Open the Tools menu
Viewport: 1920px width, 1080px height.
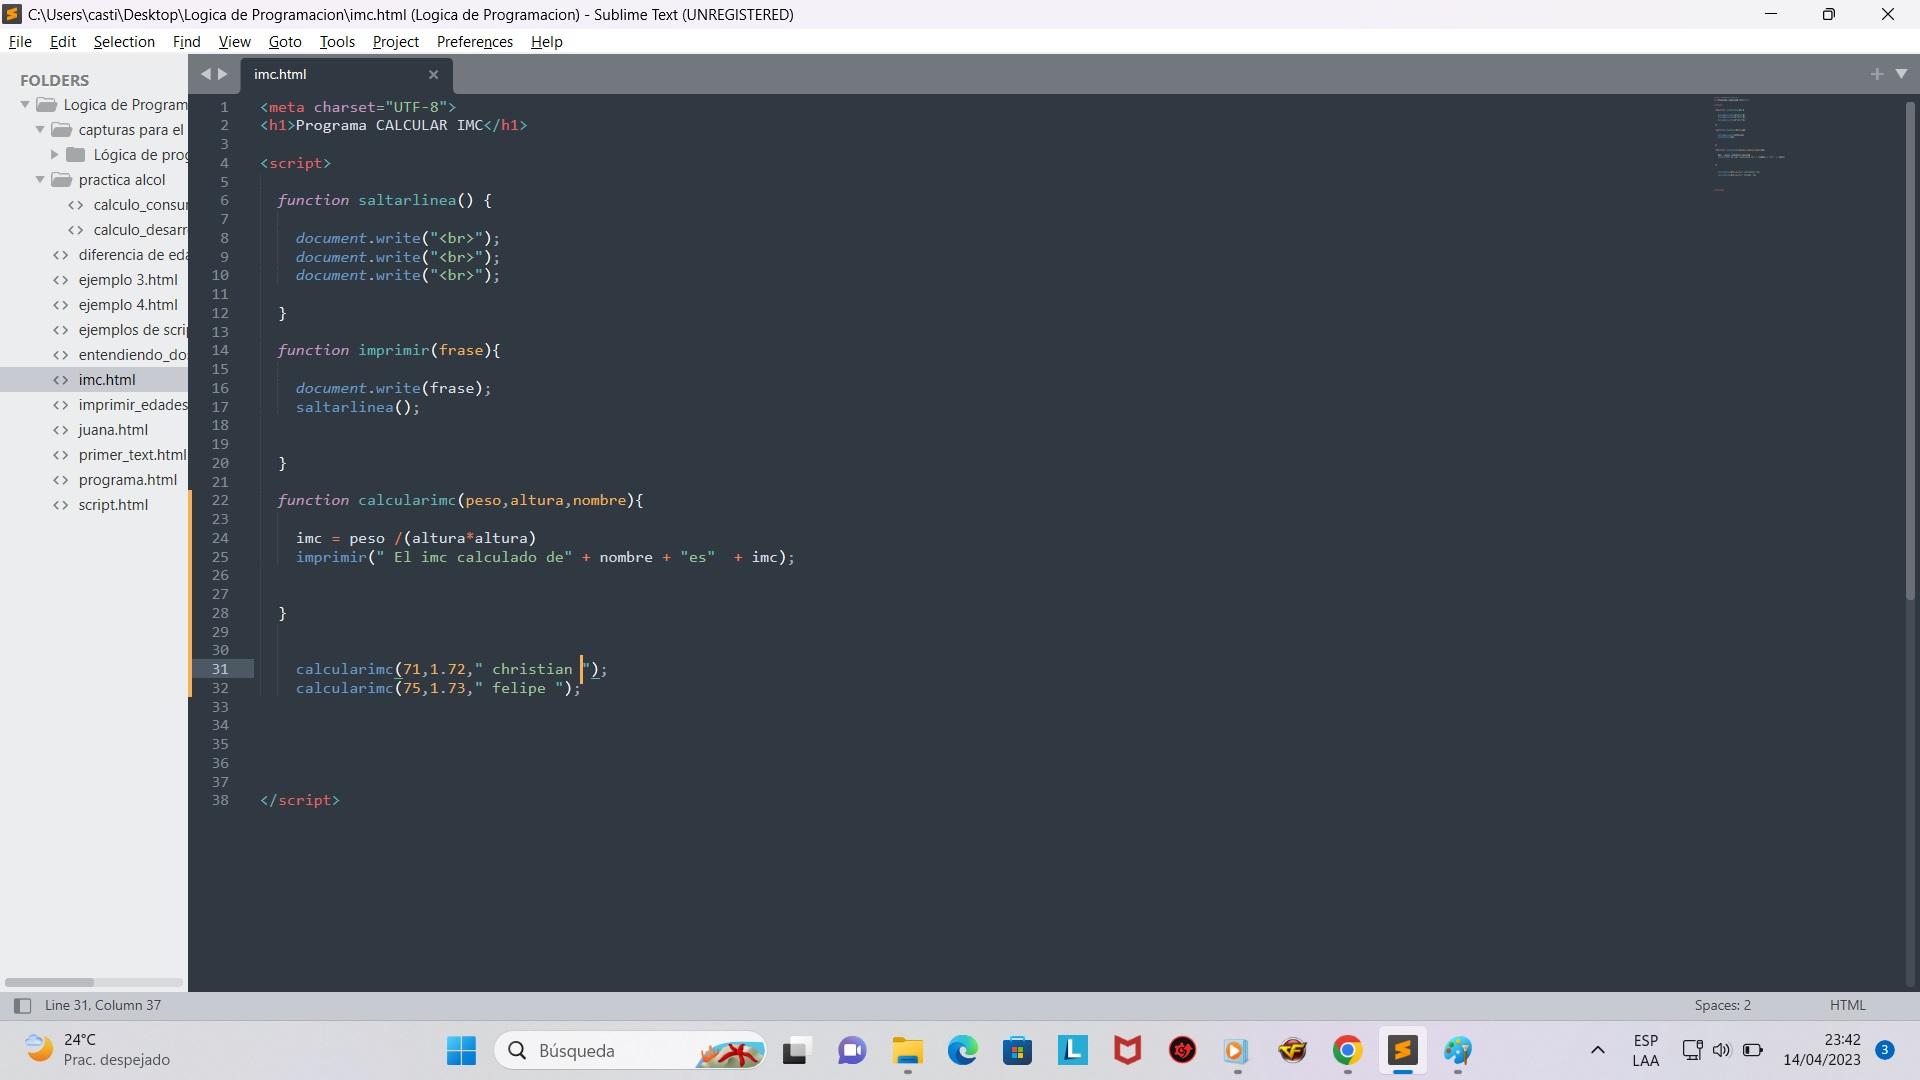click(x=337, y=42)
